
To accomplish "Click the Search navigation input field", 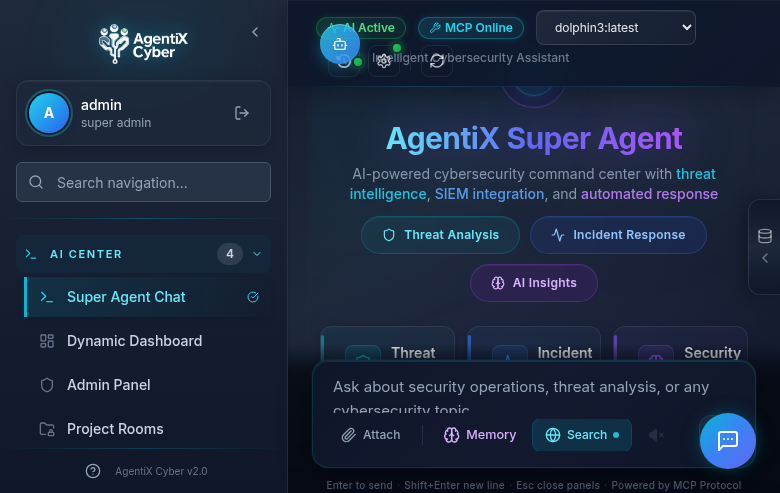I will [143, 183].
